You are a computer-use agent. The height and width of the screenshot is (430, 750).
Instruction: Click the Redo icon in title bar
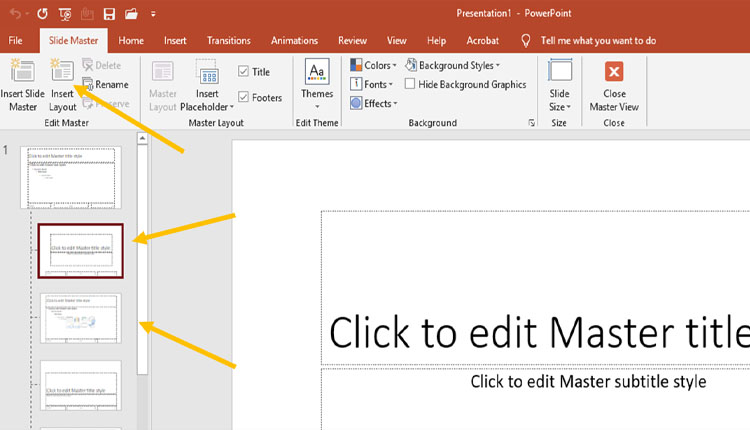pos(41,14)
